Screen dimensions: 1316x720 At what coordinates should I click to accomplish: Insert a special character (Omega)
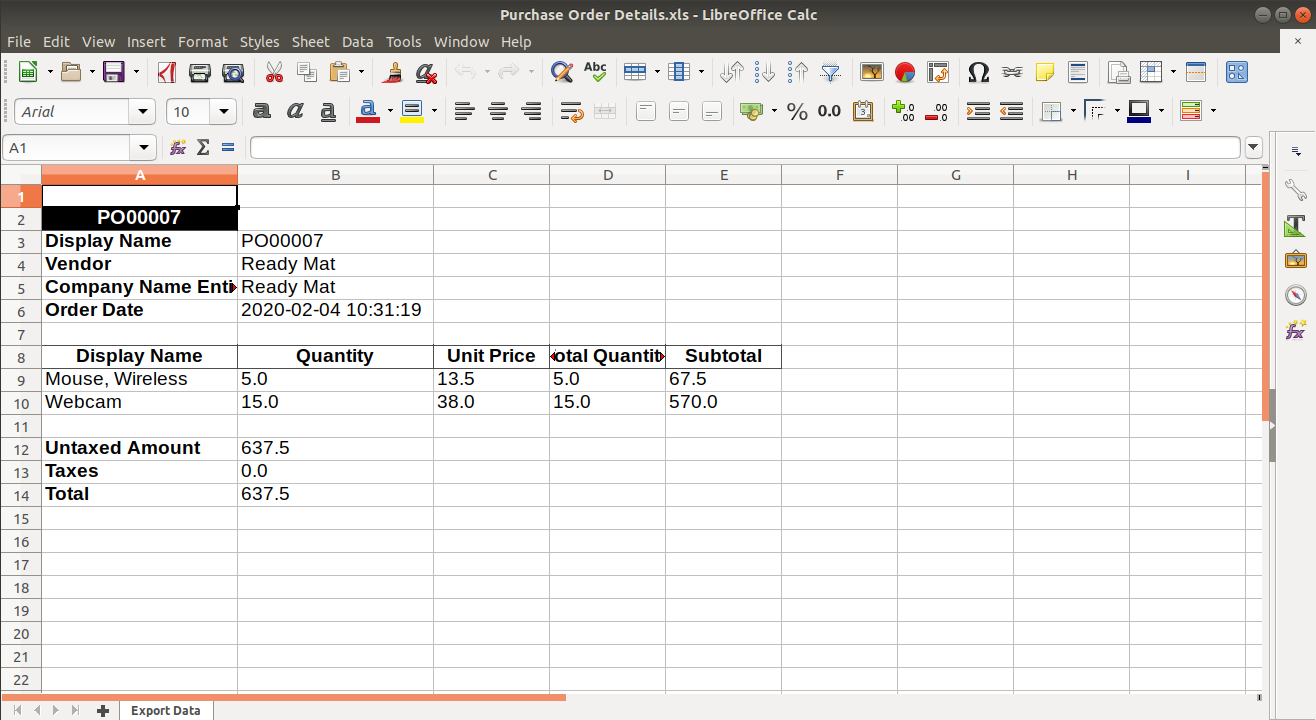[x=979, y=72]
